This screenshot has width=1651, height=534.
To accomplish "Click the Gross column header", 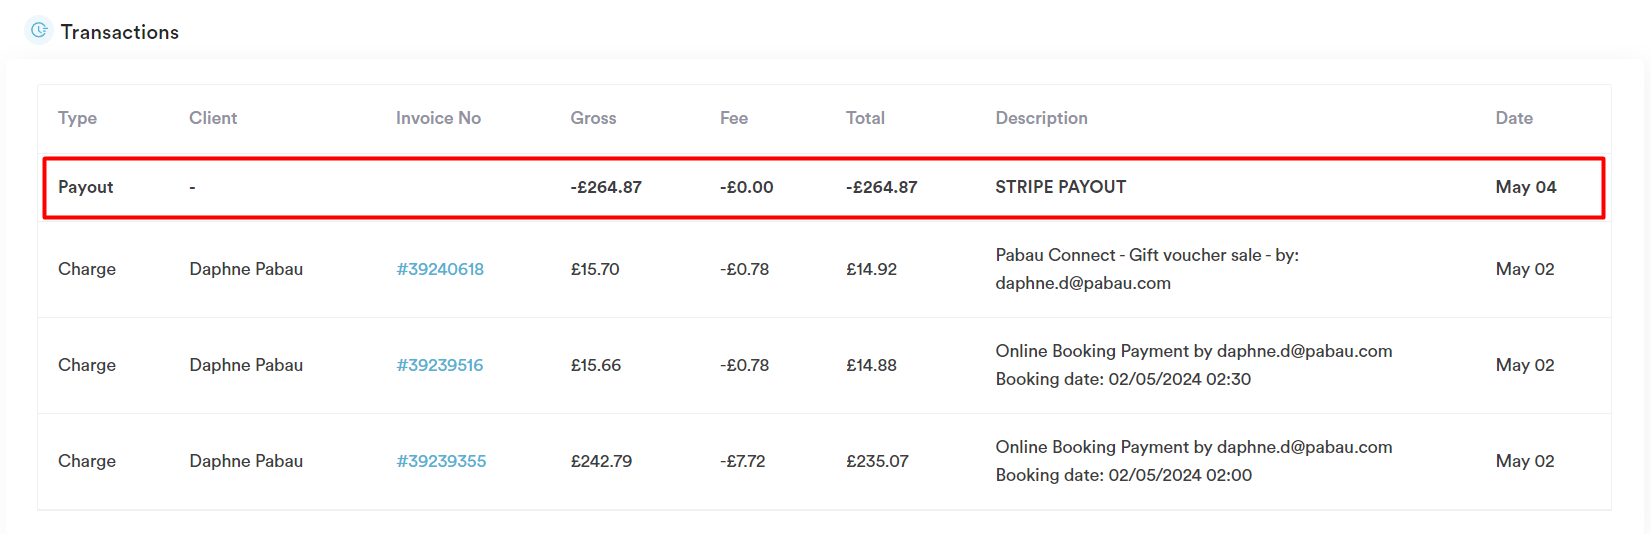I will tap(593, 118).
